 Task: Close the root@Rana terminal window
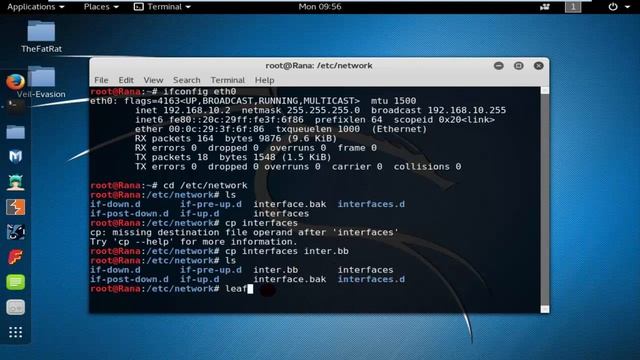538,65
